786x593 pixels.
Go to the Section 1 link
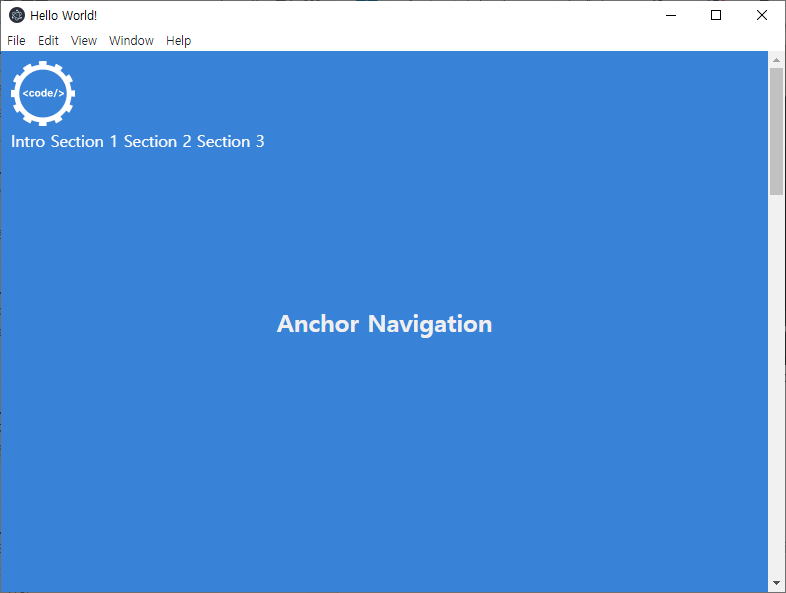pyautogui.click(x=84, y=142)
